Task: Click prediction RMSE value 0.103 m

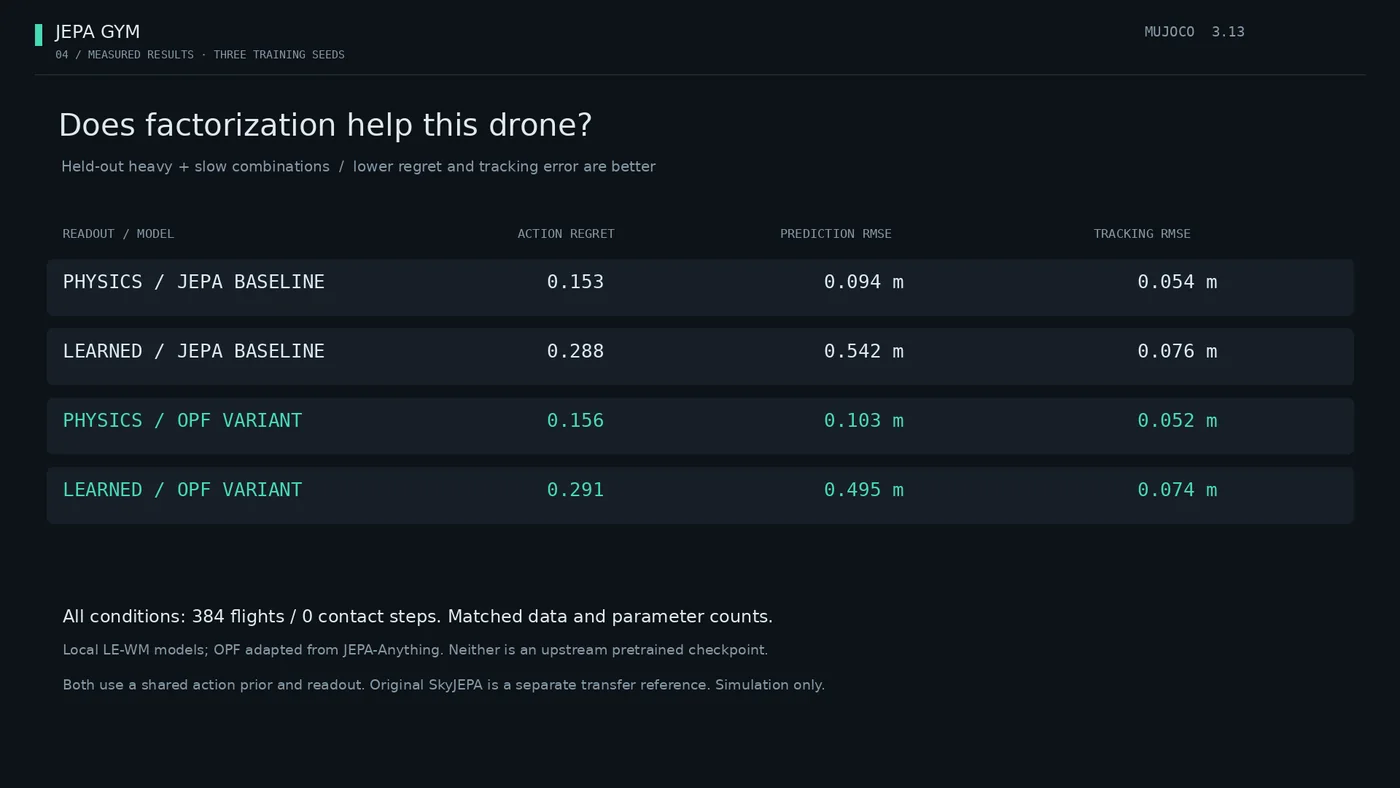Action: tap(864, 420)
